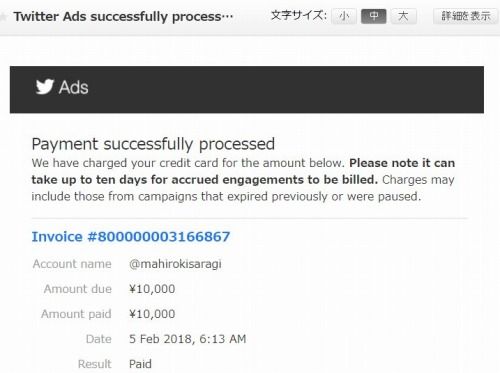Click the @mahirokisaragi account name
Screen dimensions: 500x373
175,264
